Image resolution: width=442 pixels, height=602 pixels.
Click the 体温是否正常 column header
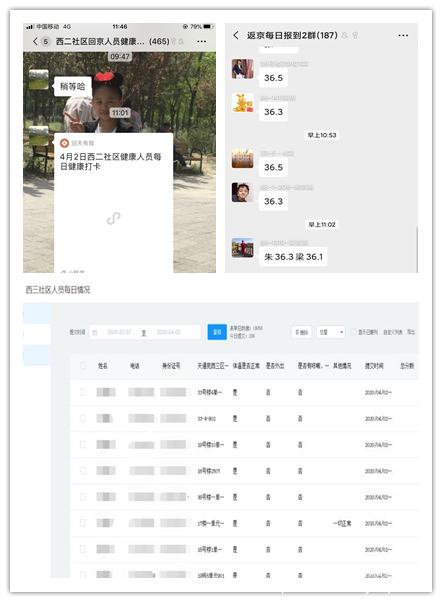[246, 366]
